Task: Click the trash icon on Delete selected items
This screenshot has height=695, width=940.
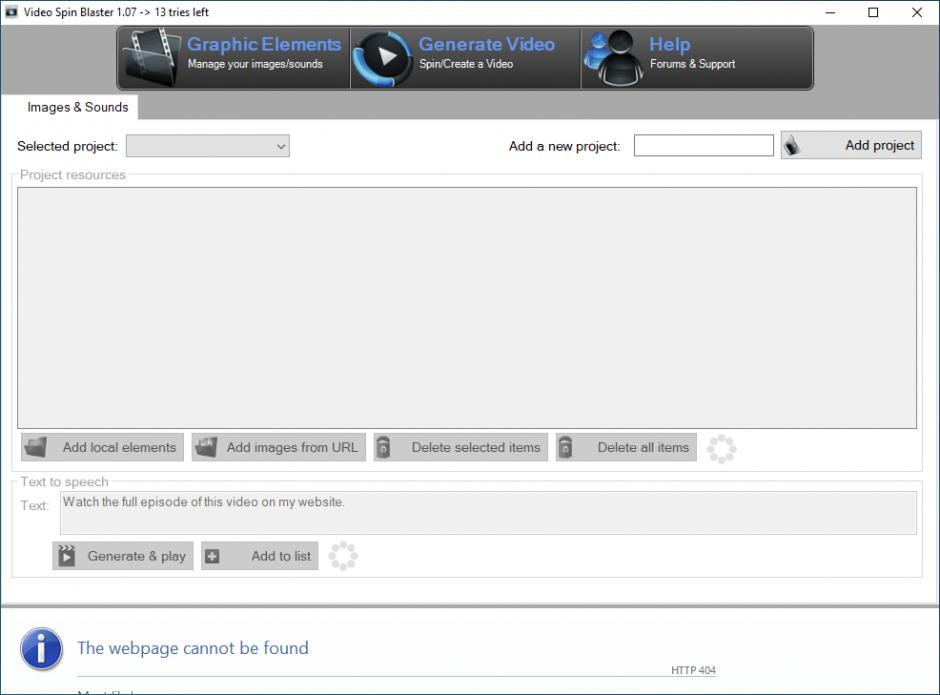Action: 384,447
